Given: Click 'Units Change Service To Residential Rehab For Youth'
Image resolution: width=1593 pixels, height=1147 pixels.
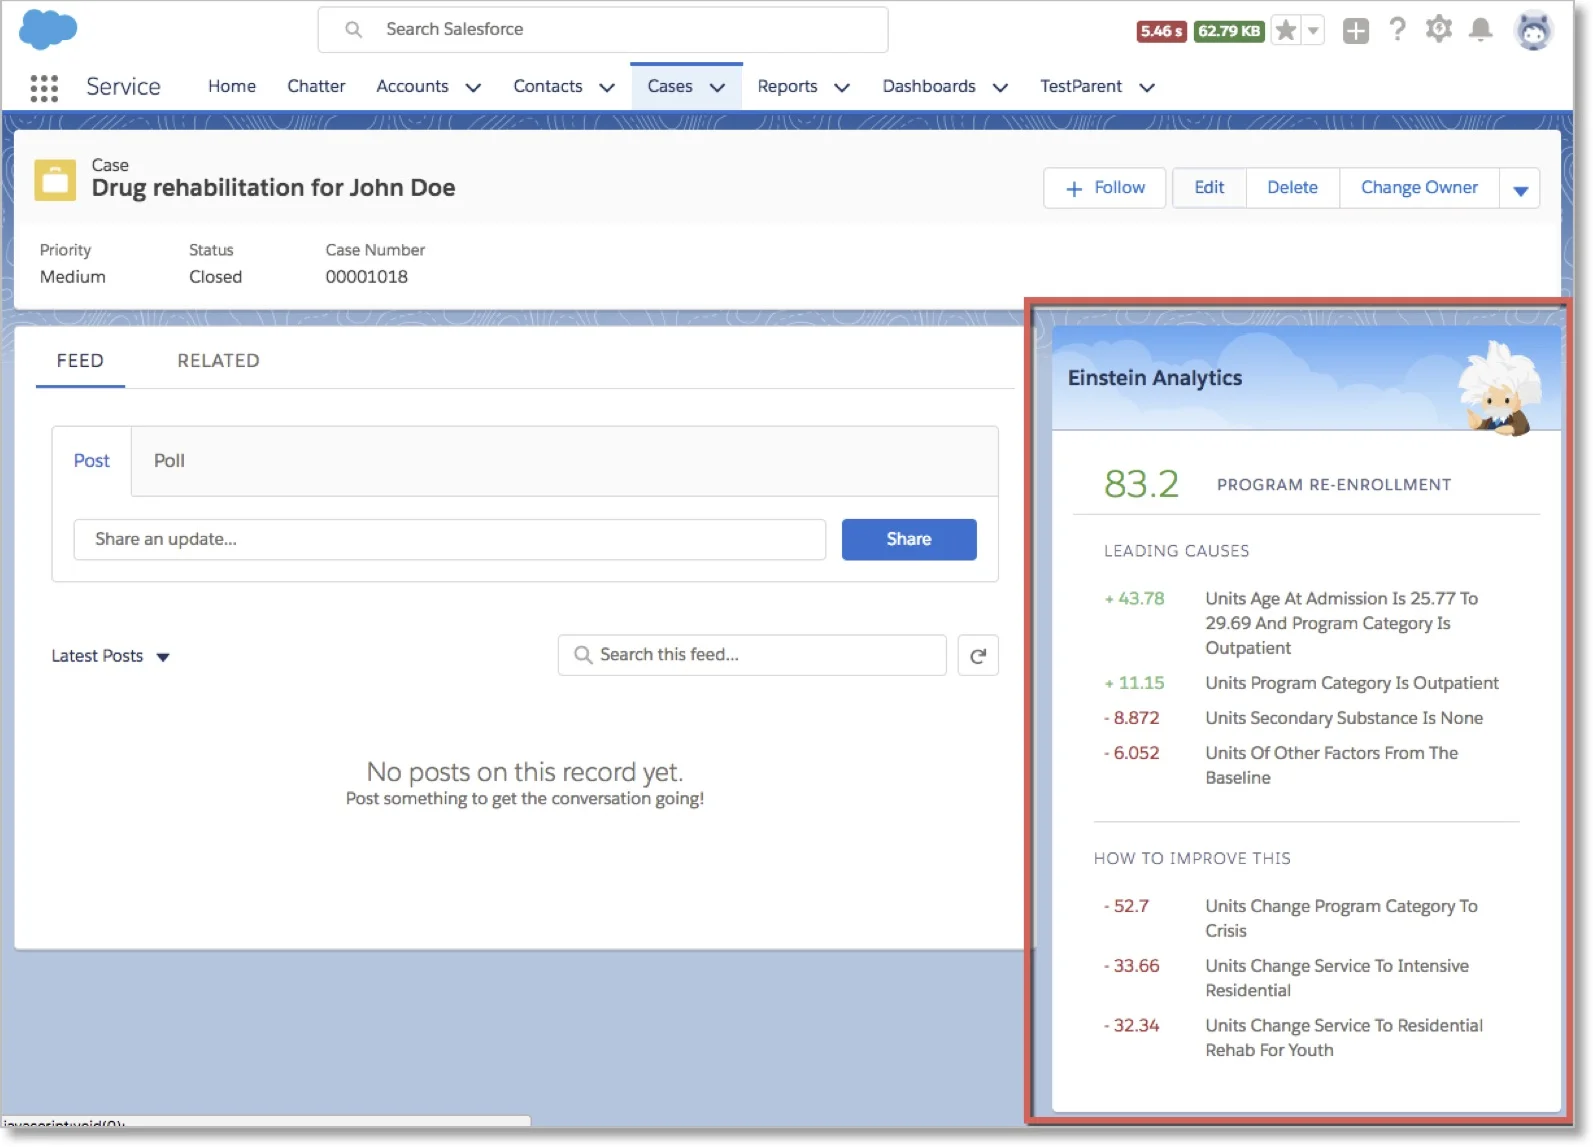Looking at the screenshot, I should point(1344,1039).
